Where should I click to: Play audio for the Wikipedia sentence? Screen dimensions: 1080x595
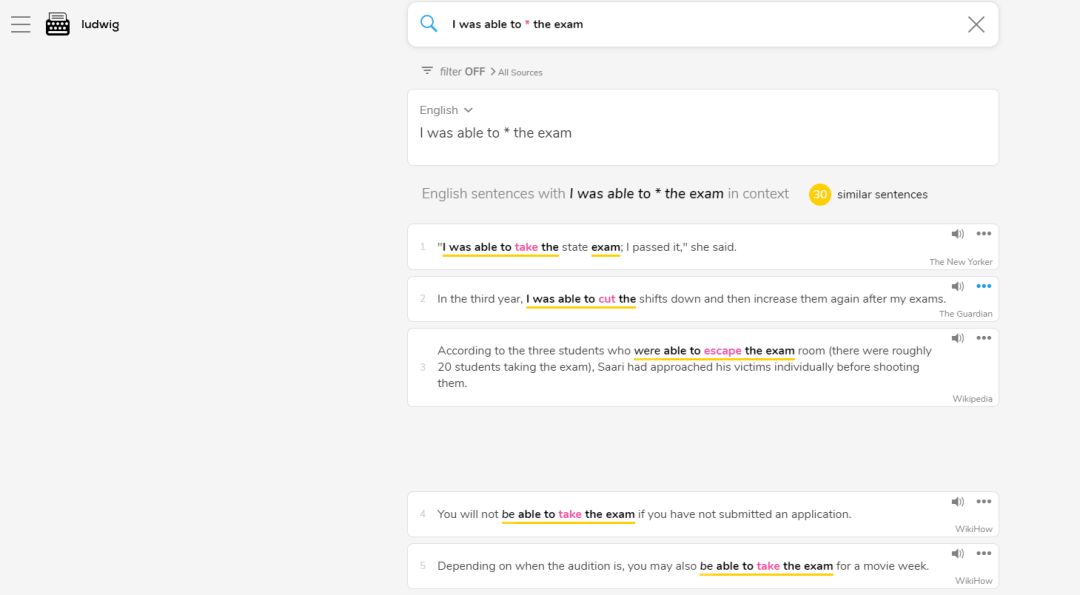[x=958, y=338]
